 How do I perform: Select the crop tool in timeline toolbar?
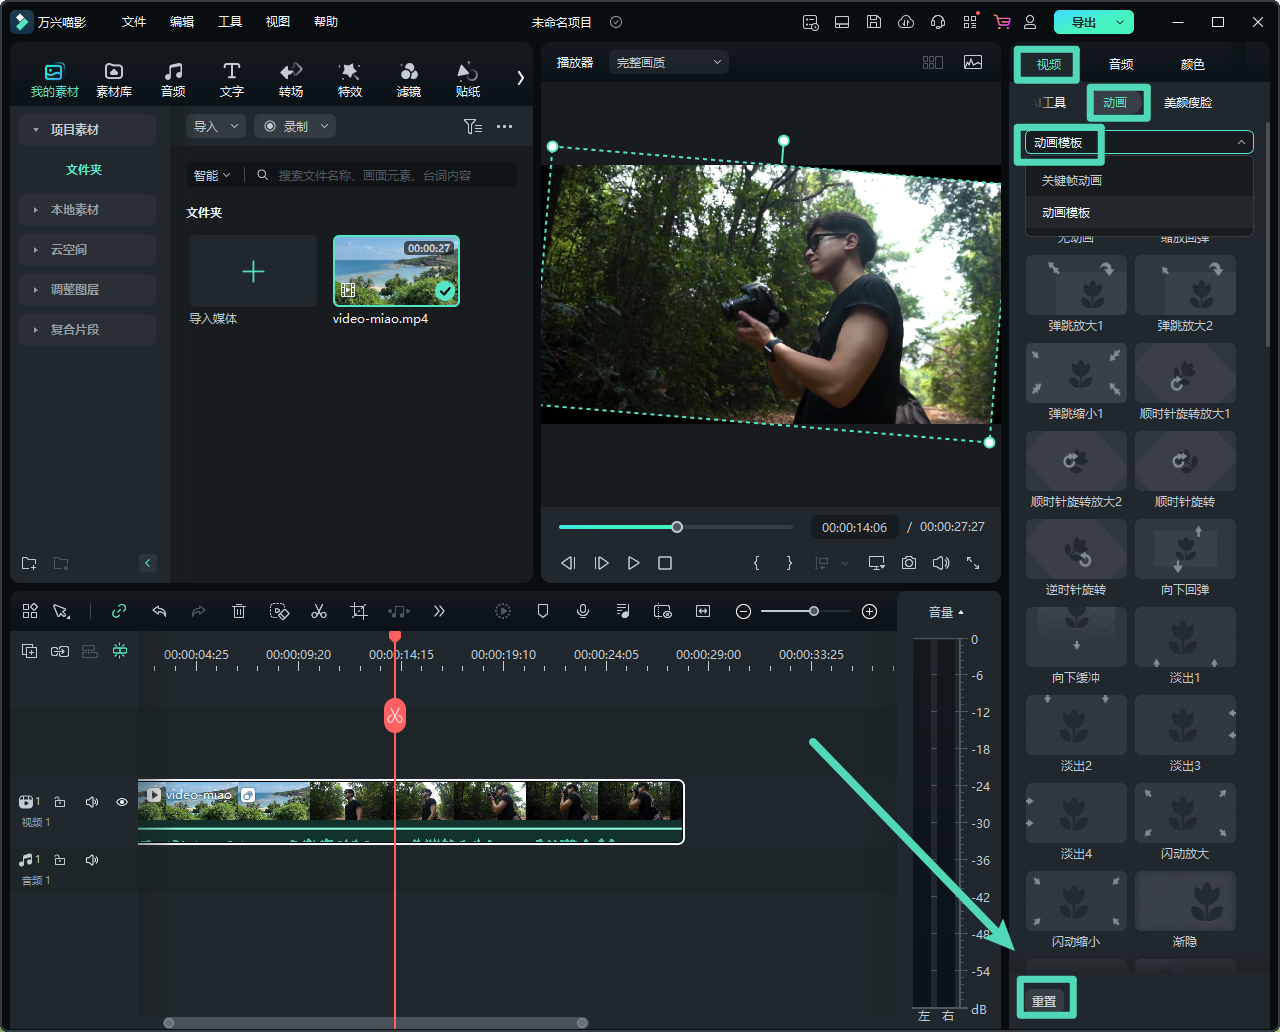(x=359, y=611)
